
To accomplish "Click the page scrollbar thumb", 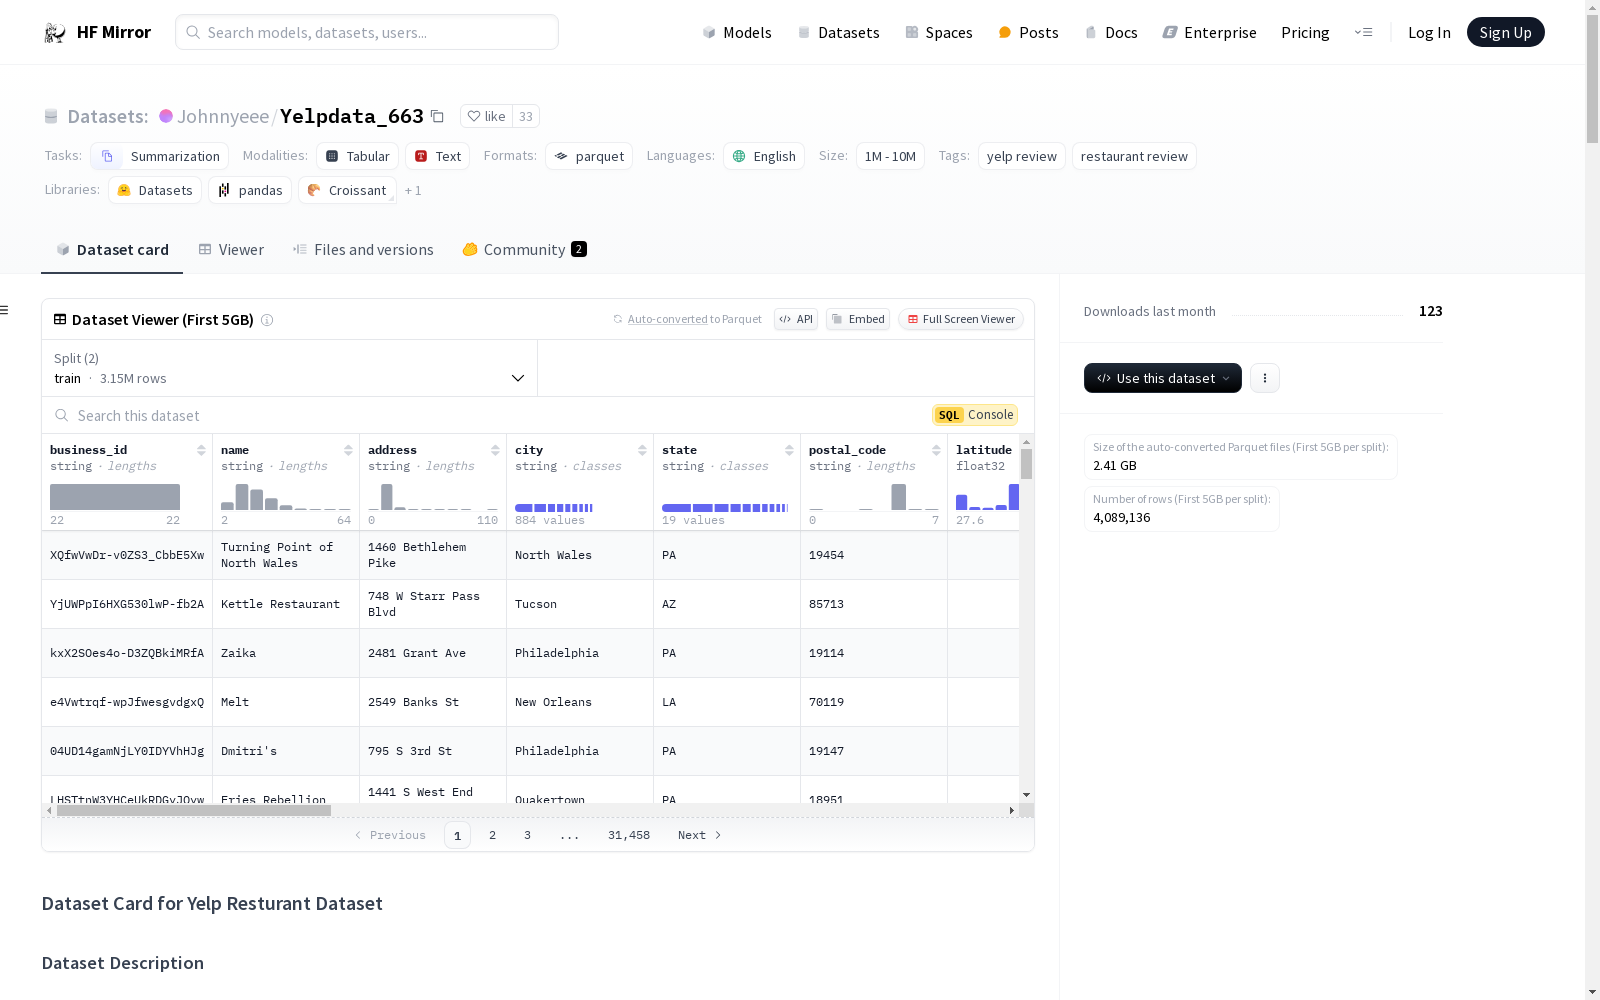I will tap(1592, 80).
